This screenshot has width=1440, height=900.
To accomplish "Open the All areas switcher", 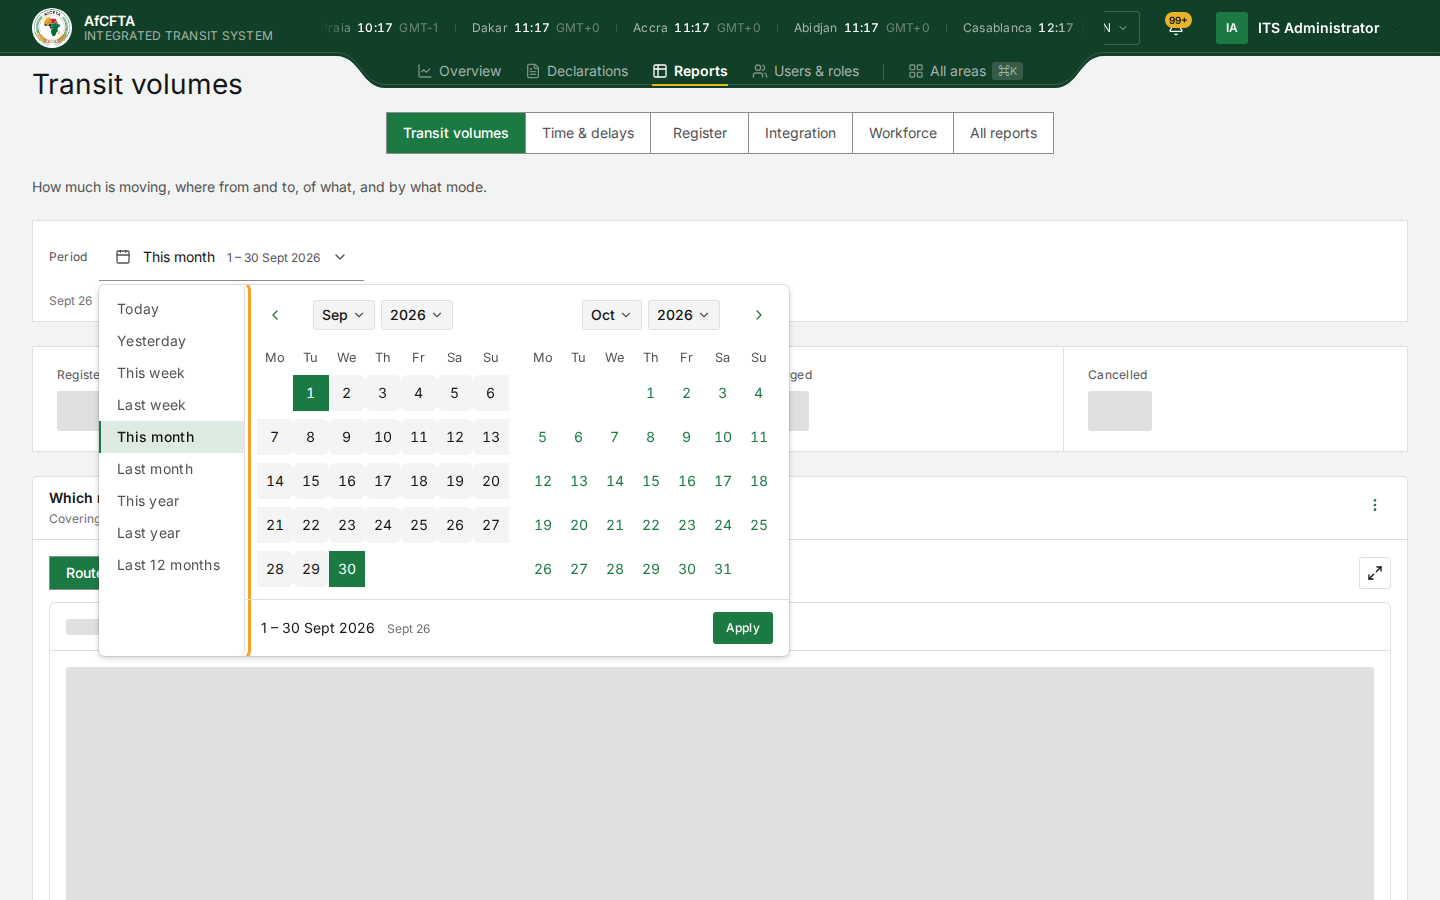I will click(965, 71).
